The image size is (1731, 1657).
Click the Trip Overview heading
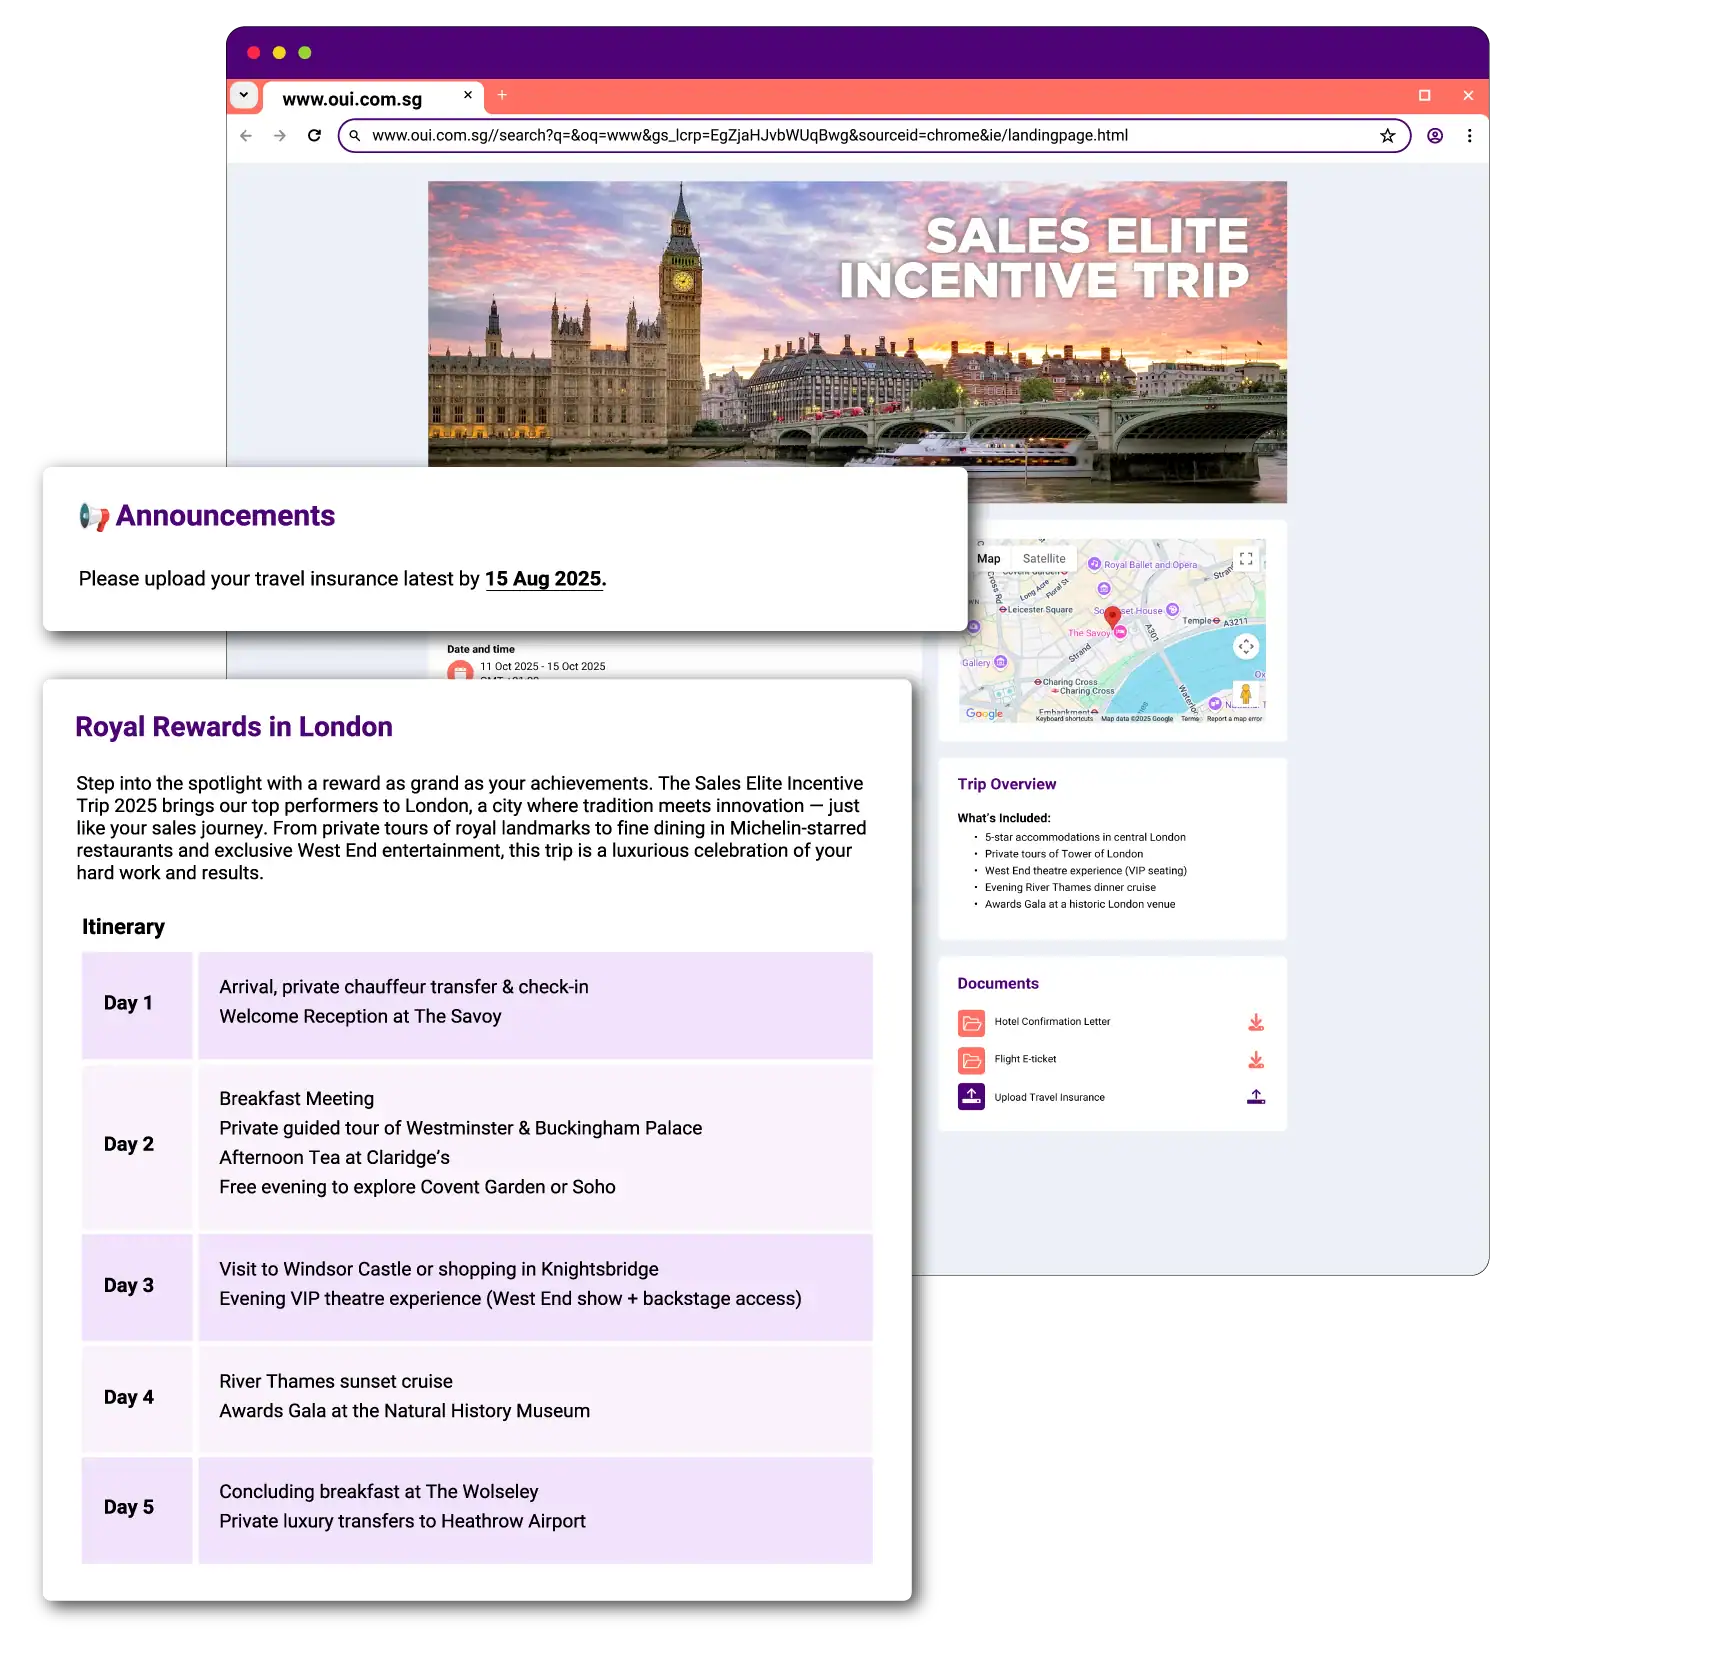pyautogui.click(x=1006, y=785)
